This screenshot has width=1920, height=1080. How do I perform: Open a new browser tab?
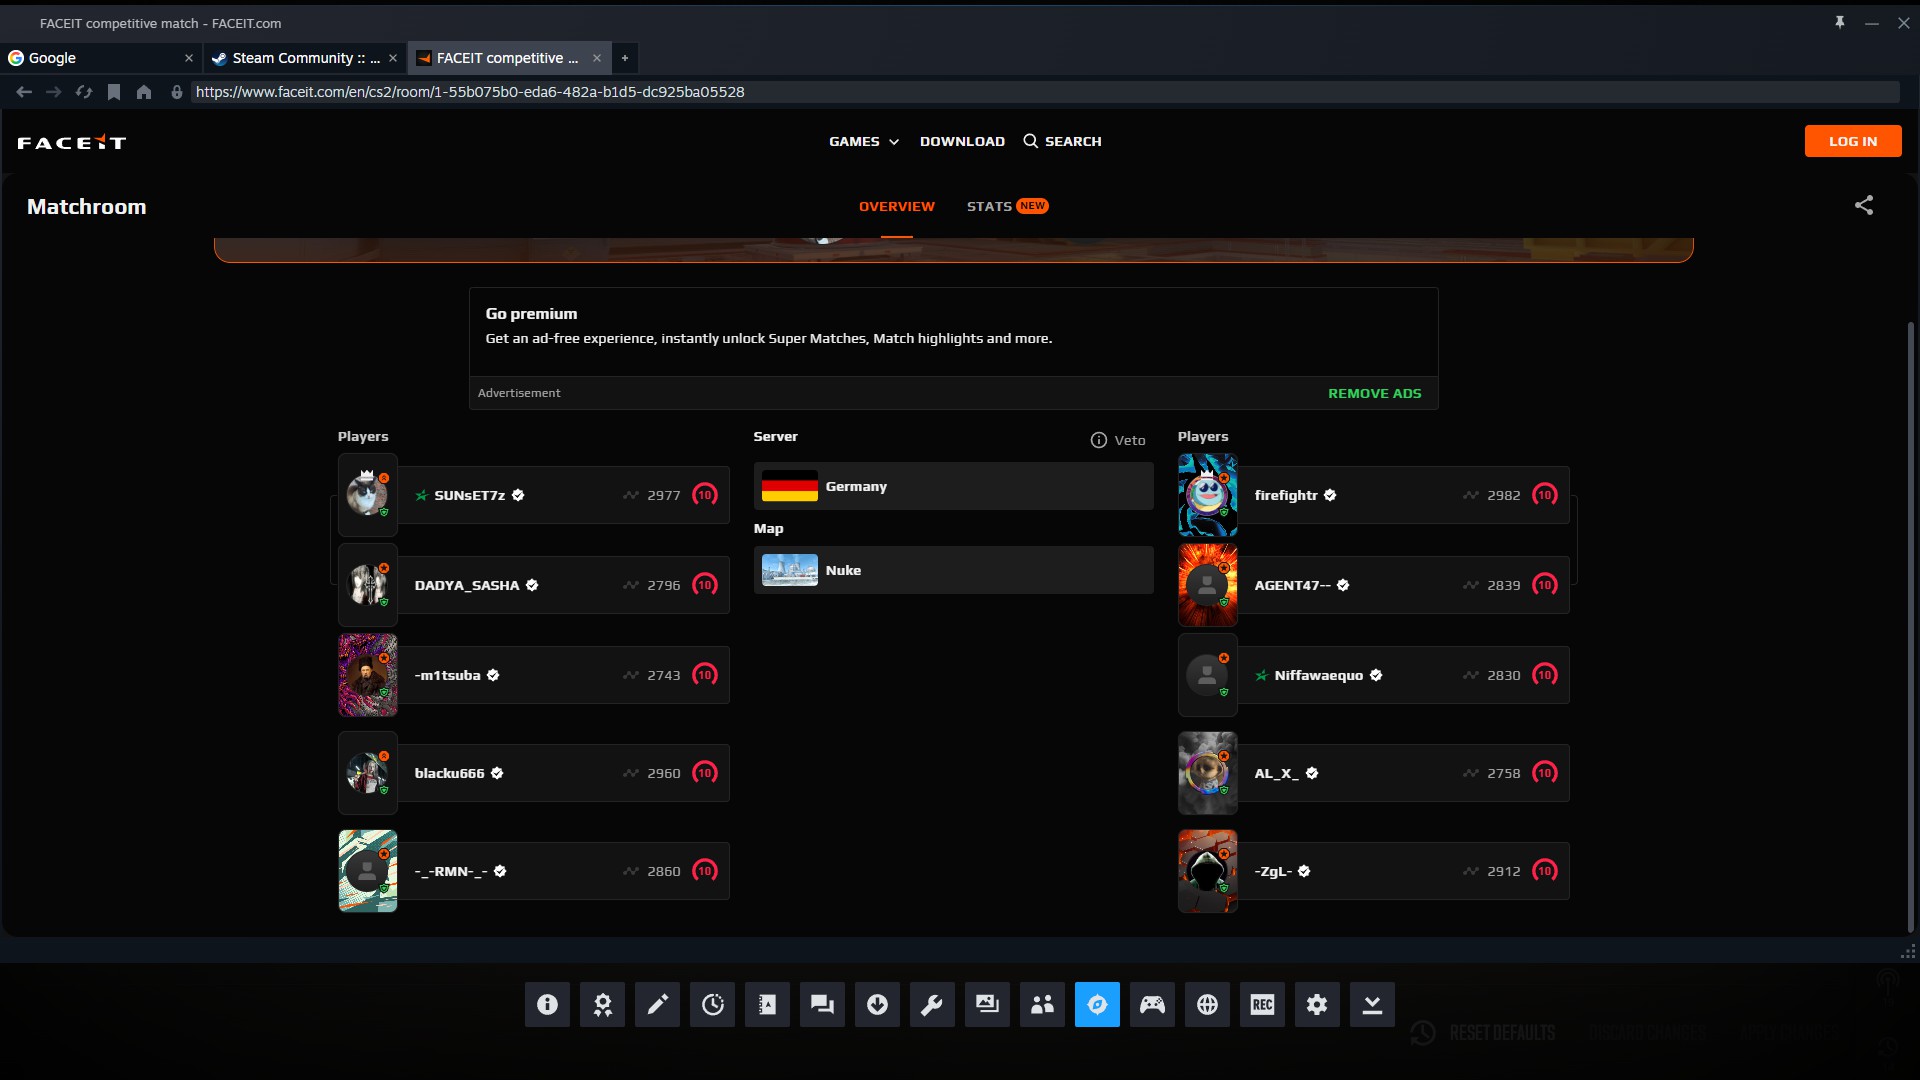[625, 58]
